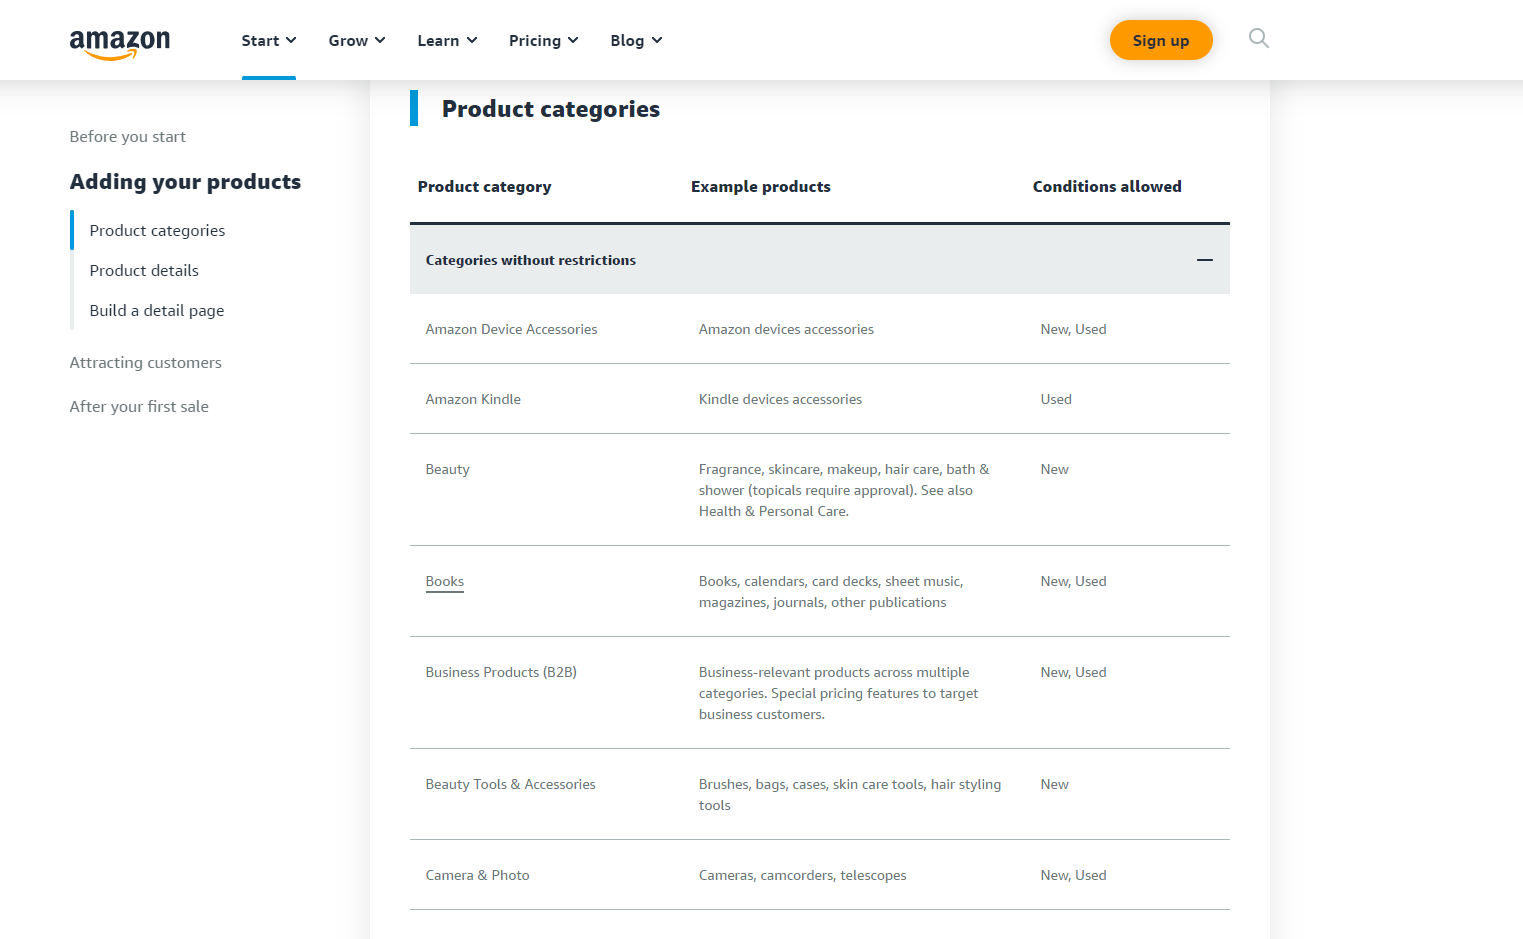Viewport: 1523px width, 939px height.
Task: Click Adding your products sidebar heading
Action: click(x=185, y=182)
